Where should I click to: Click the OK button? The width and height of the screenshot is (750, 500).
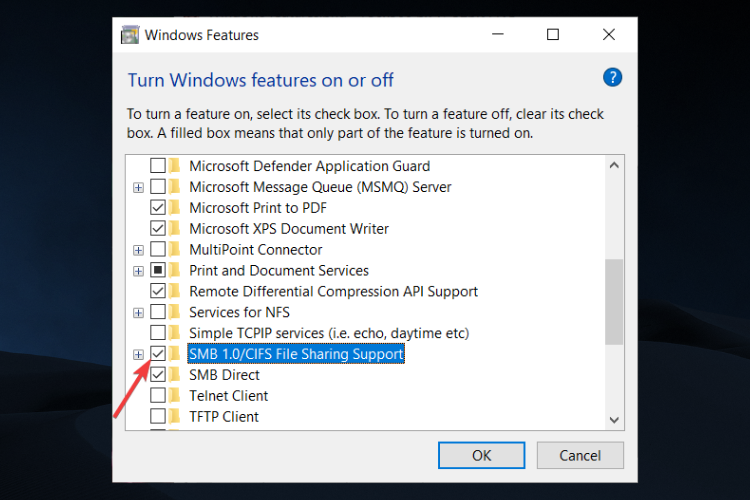(482, 455)
